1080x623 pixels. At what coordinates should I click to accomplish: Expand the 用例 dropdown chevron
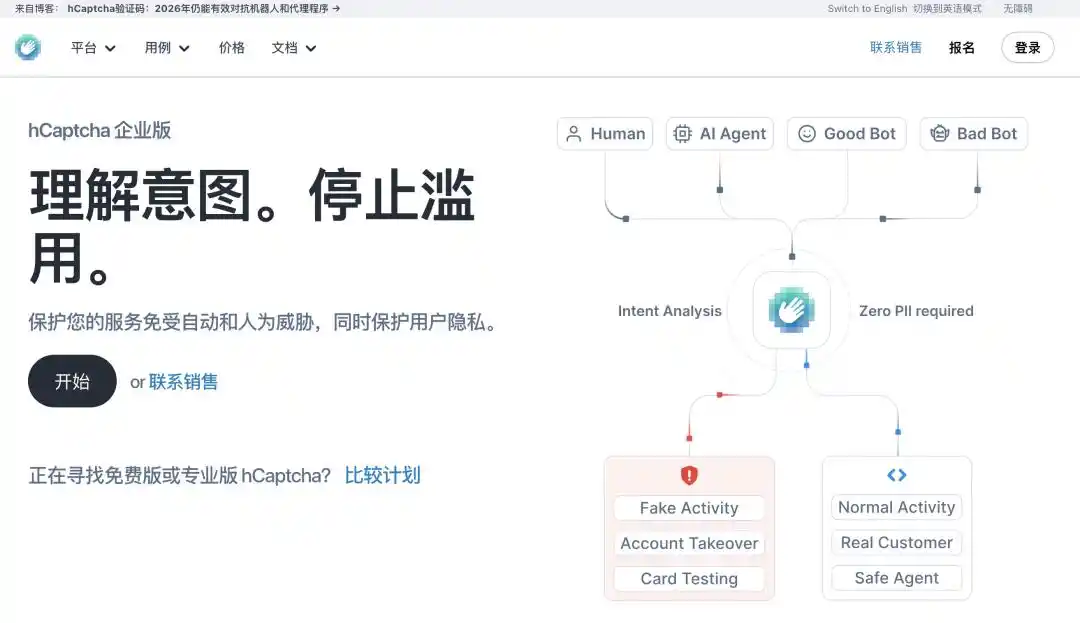[x=184, y=48]
